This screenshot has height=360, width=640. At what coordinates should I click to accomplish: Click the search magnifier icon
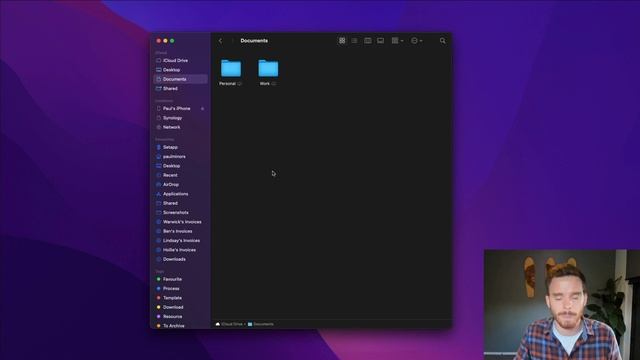(443, 41)
